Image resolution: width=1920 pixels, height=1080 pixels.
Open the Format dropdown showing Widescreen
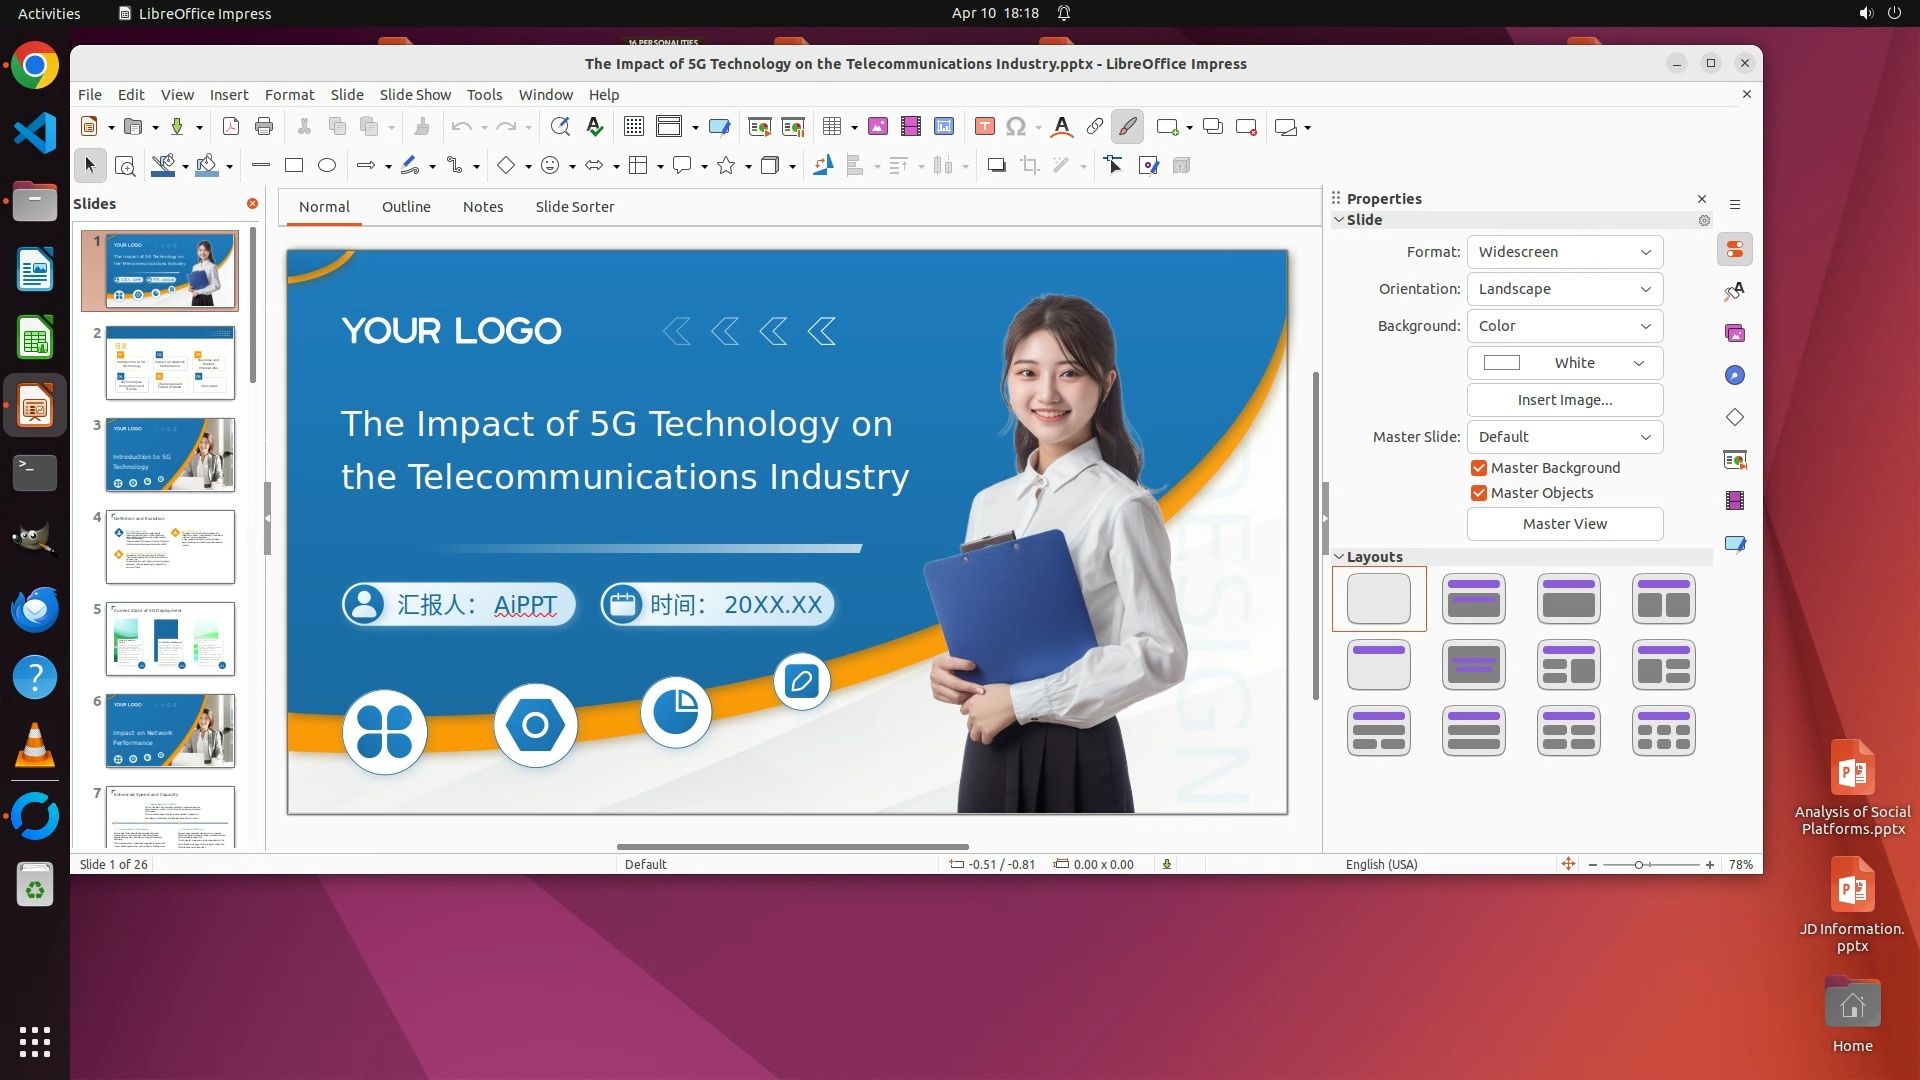1564,252
